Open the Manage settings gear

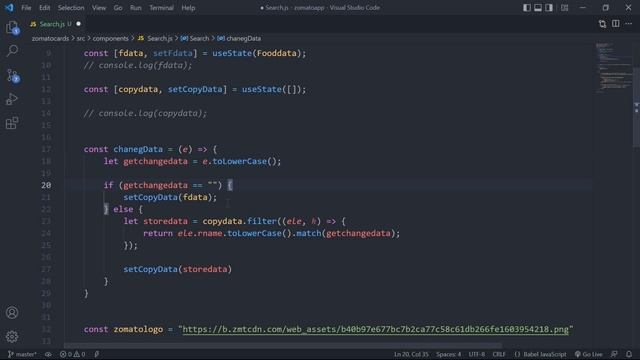(12, 337)
